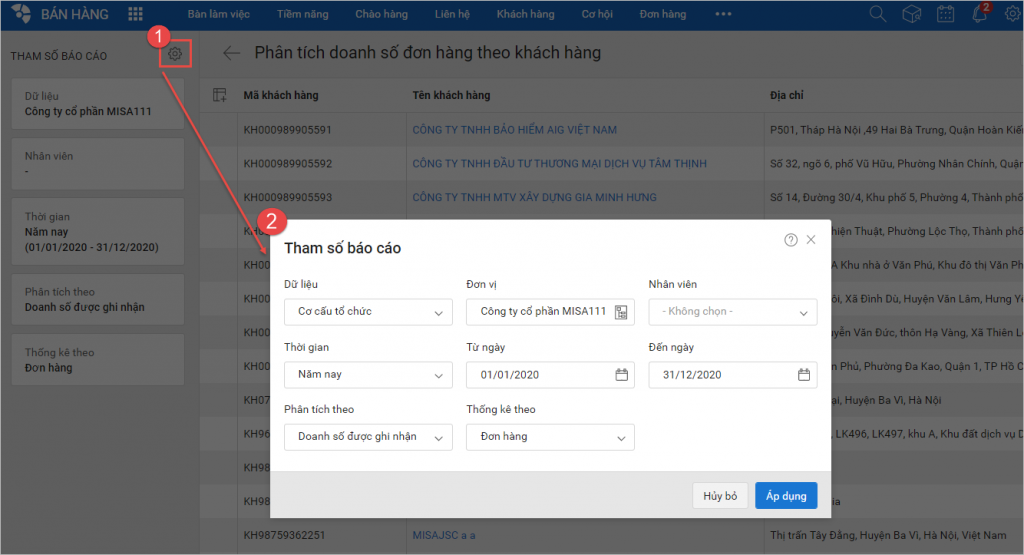This screenshot has height=555, width=1024.
Task: Open the calendar icon in header
Action: coord(945,14)
